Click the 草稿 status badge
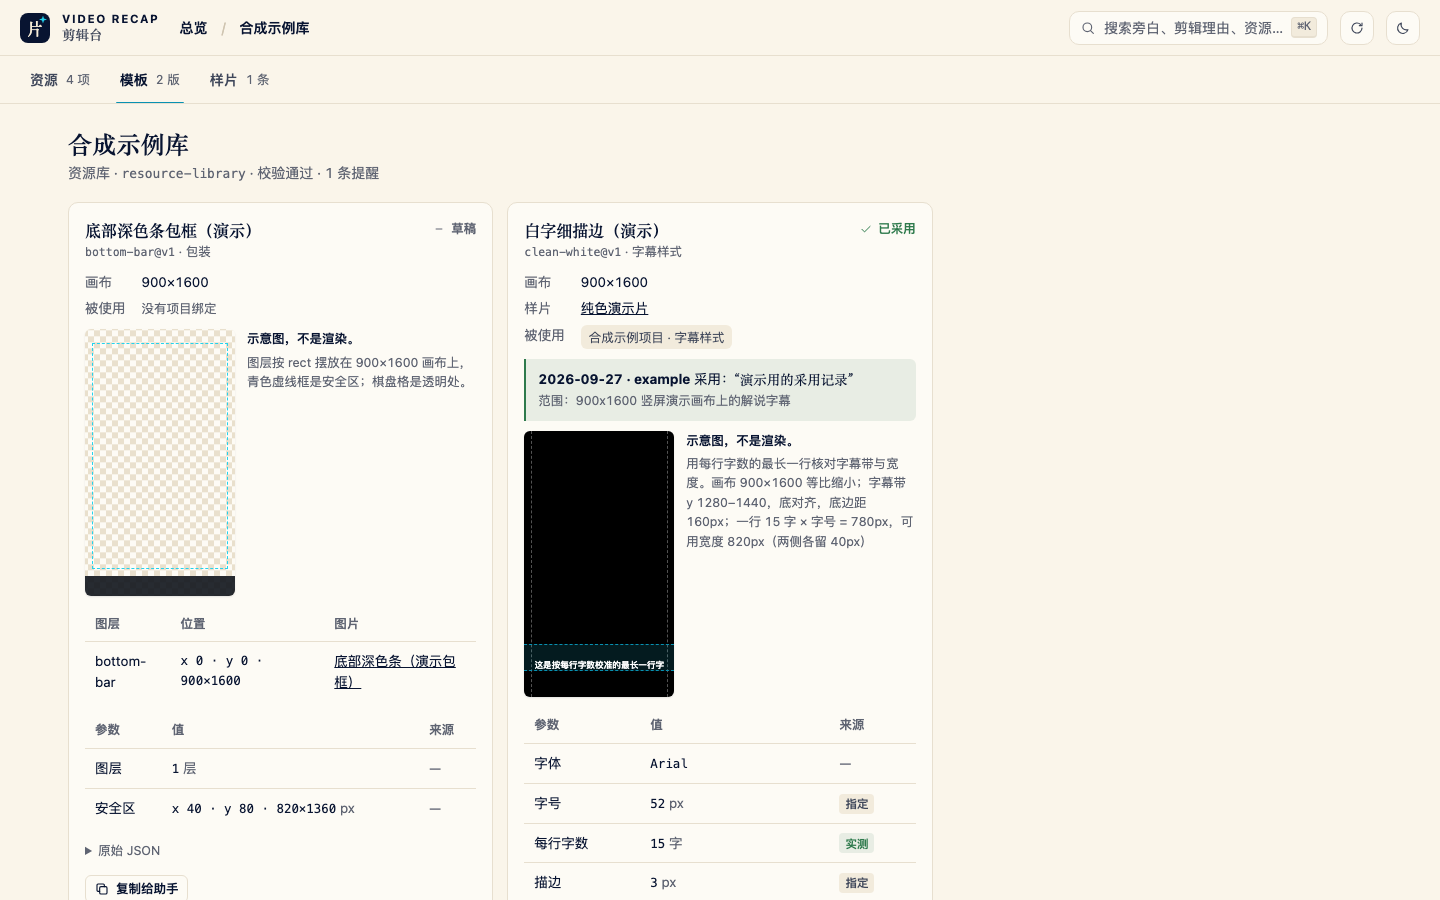 tap(455, 229)
